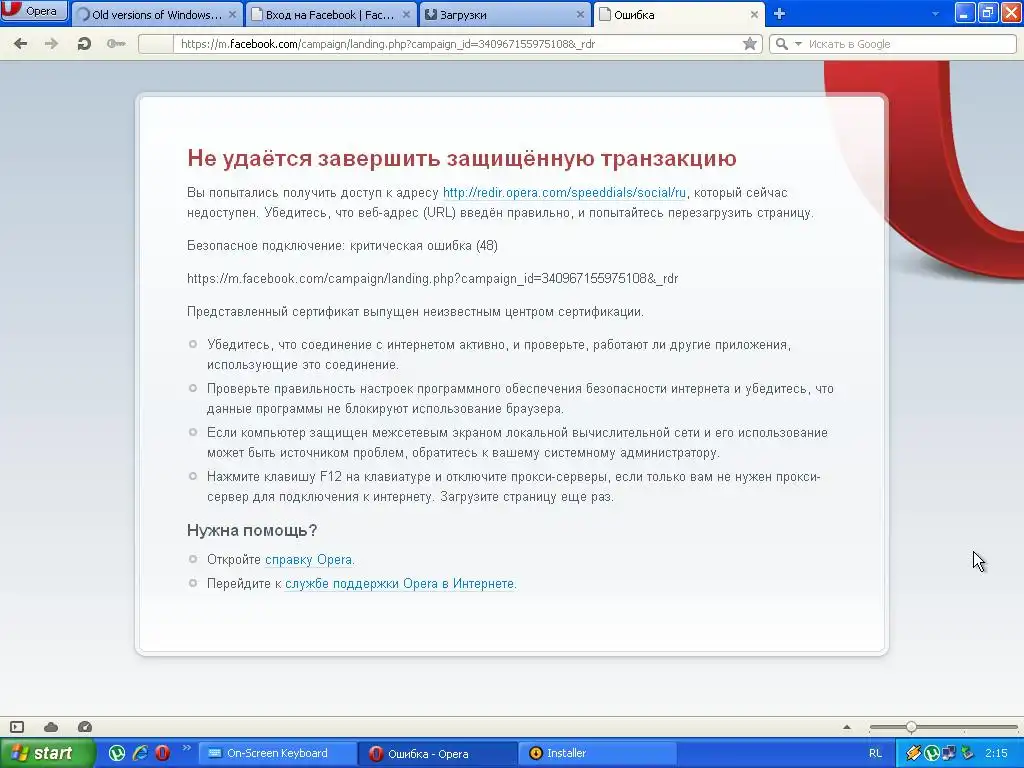This screenshot has width=1024, height=768.
Task: Click the first system tray icon
Action: [913, 753]
